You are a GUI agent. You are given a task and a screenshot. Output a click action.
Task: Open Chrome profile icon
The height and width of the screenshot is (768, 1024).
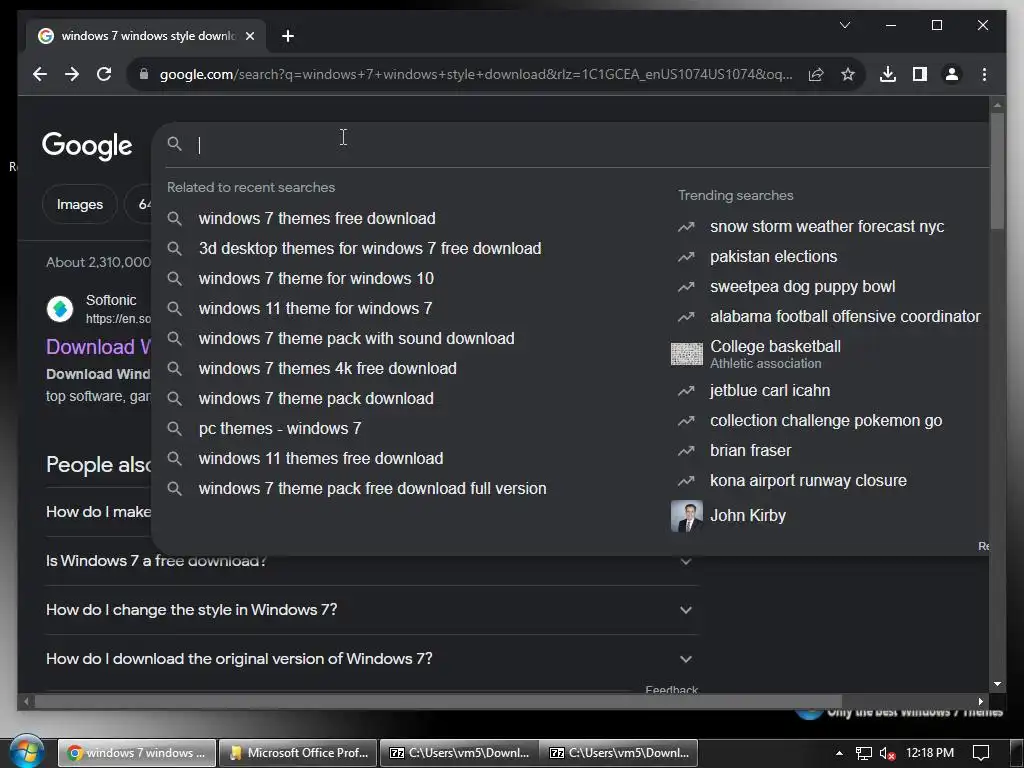click(952, 74)
